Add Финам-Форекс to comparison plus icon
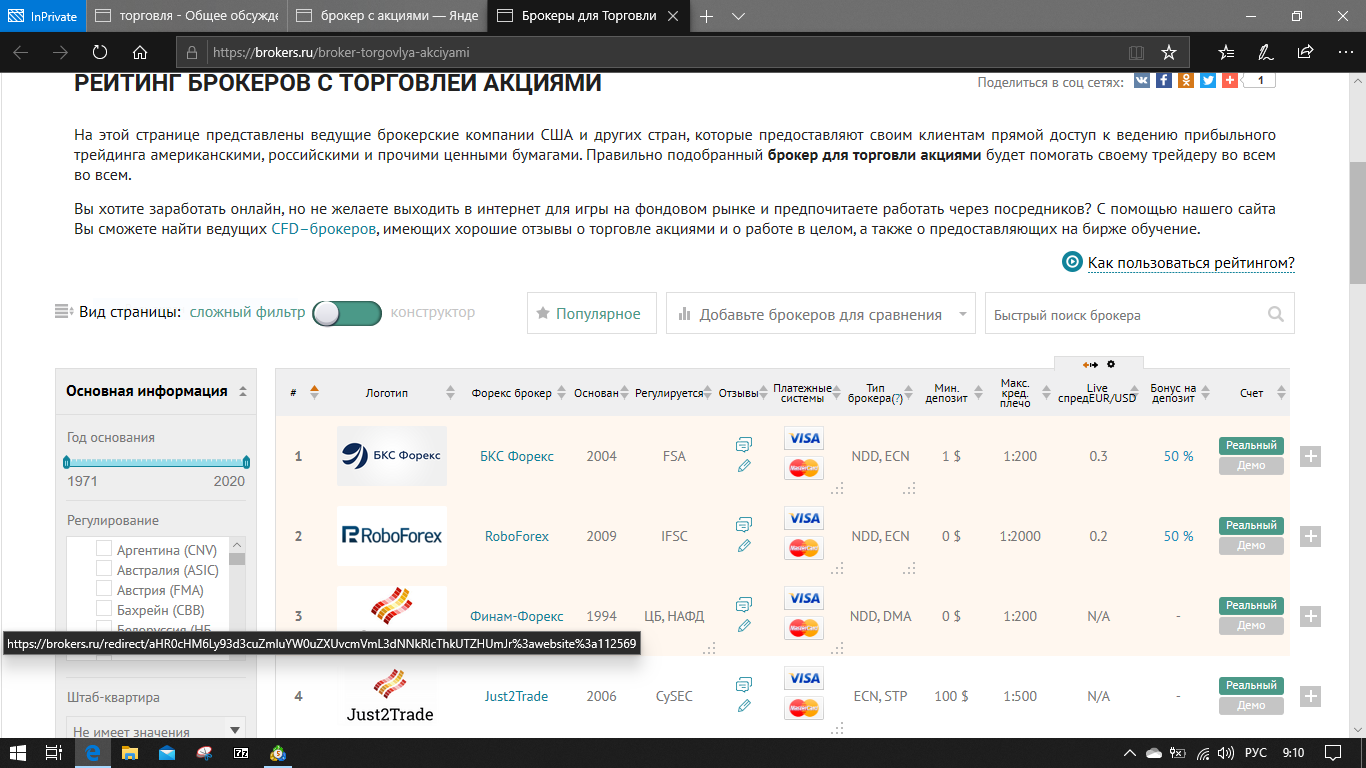 1311,616
